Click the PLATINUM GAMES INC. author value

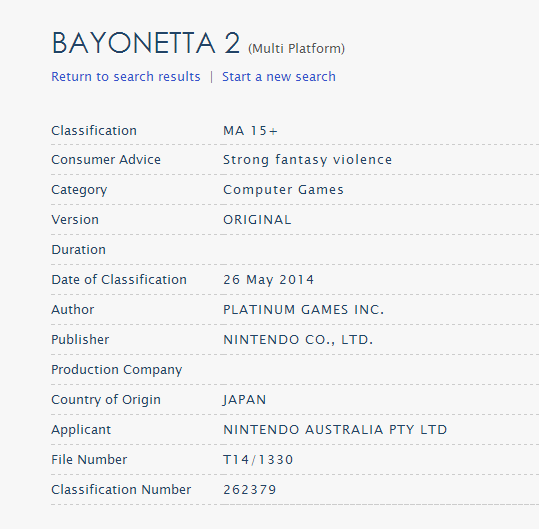pyautogui.click(x=304, y=310)
